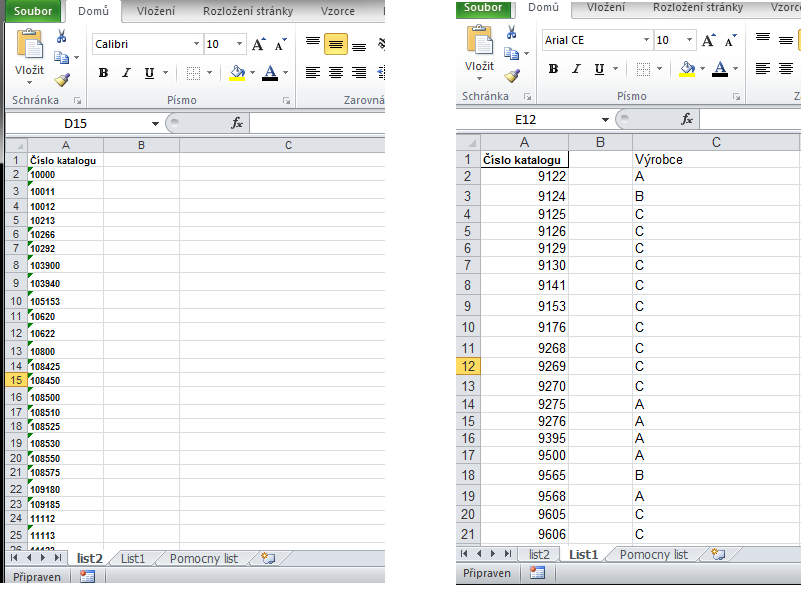
Task: Open Soubor tab in left window
Action: tap(33, 11)
